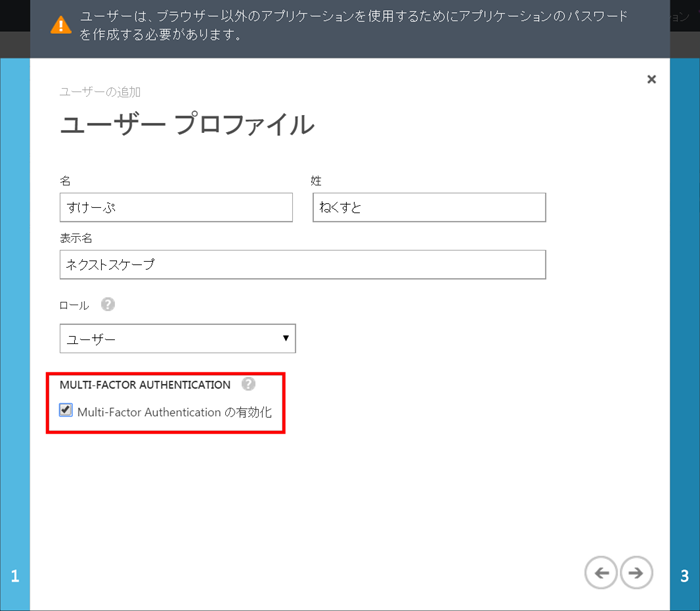Uncheck Multi-Factor Authentication の有効化 checkbox
The height and width of the screenshot is (611, 700).
66,410
